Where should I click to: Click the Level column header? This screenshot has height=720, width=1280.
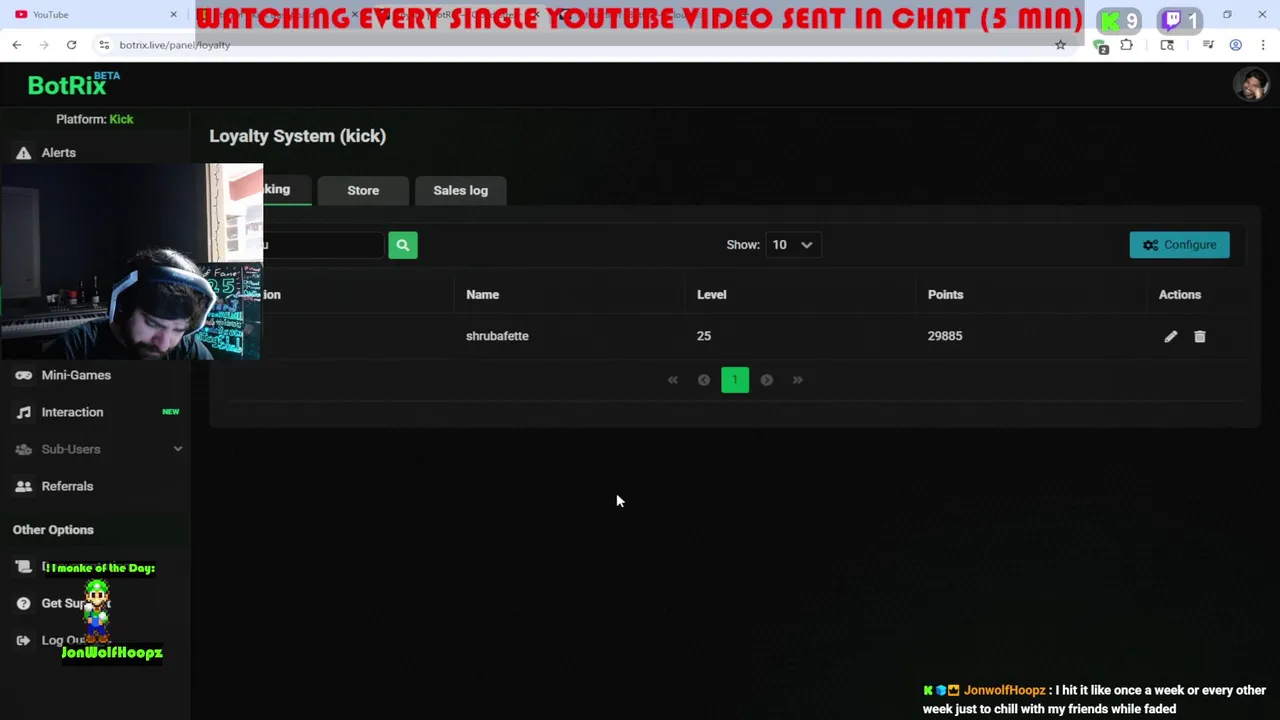[711, 295]
